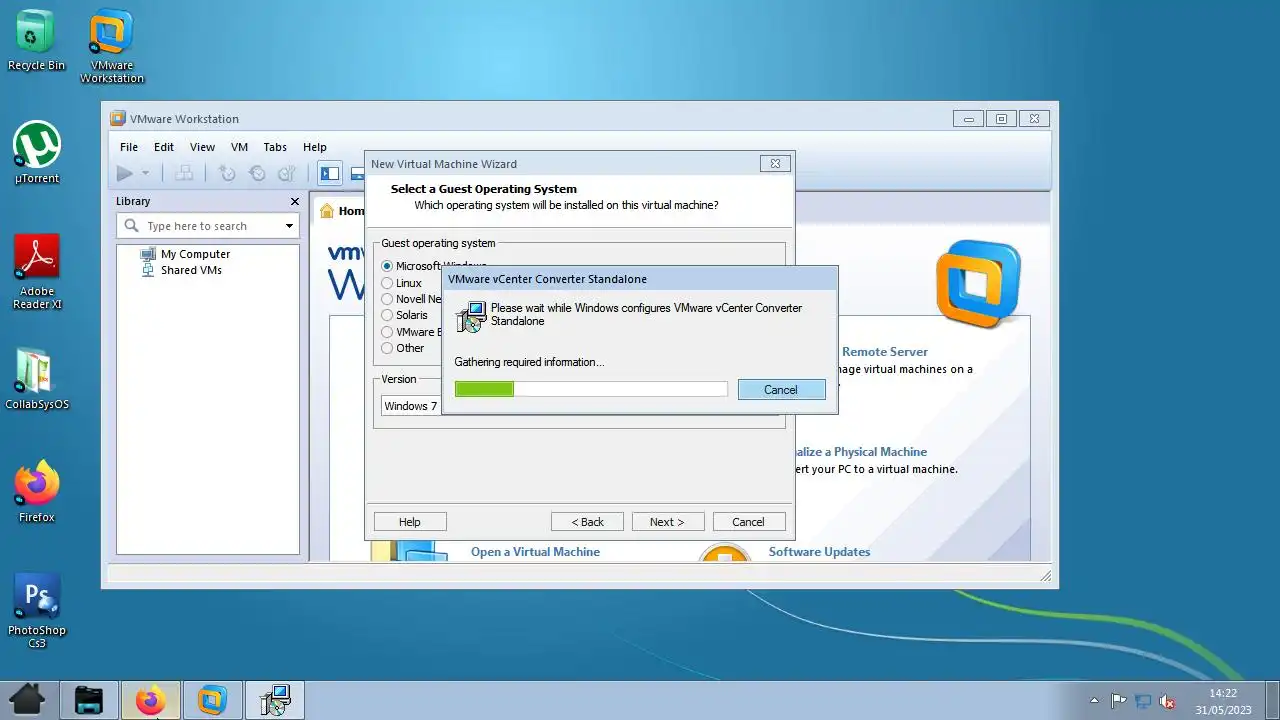Click Next button in wizard
This screenshot has width=1280, height=720.
[667, 522]
